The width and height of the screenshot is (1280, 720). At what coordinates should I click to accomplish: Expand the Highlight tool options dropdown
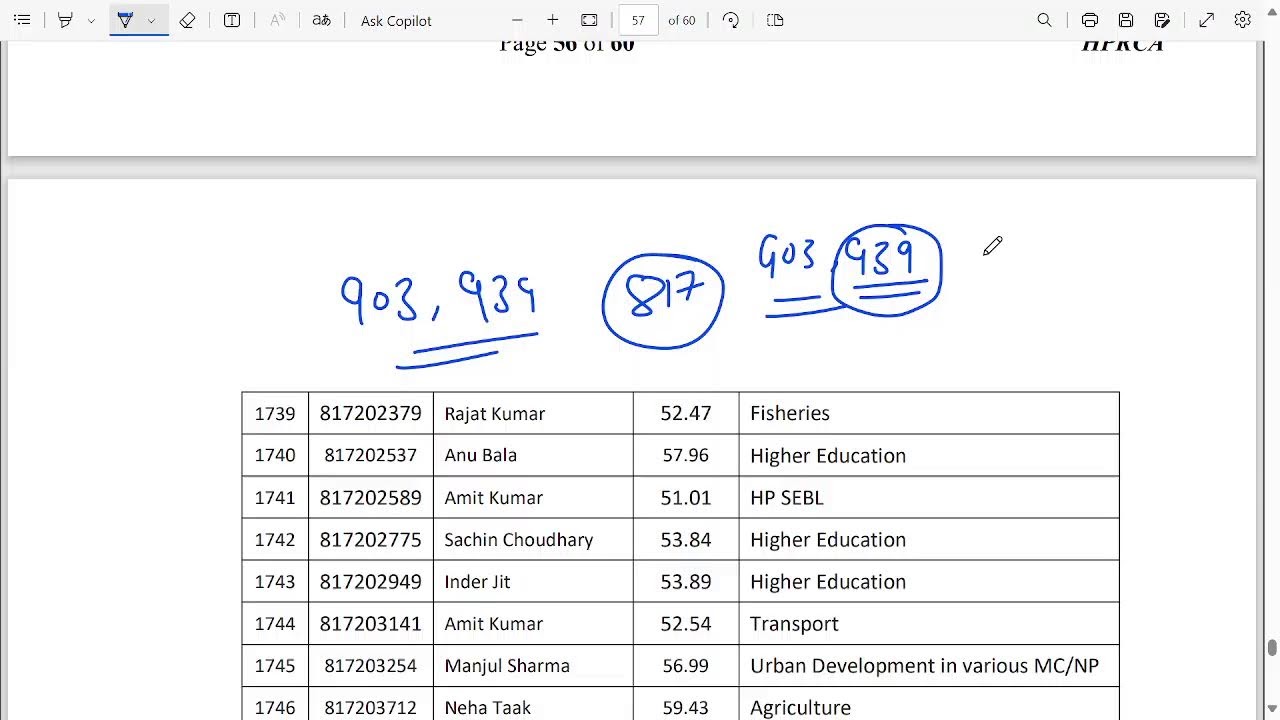pyautogui.click(x=91, y=20)
